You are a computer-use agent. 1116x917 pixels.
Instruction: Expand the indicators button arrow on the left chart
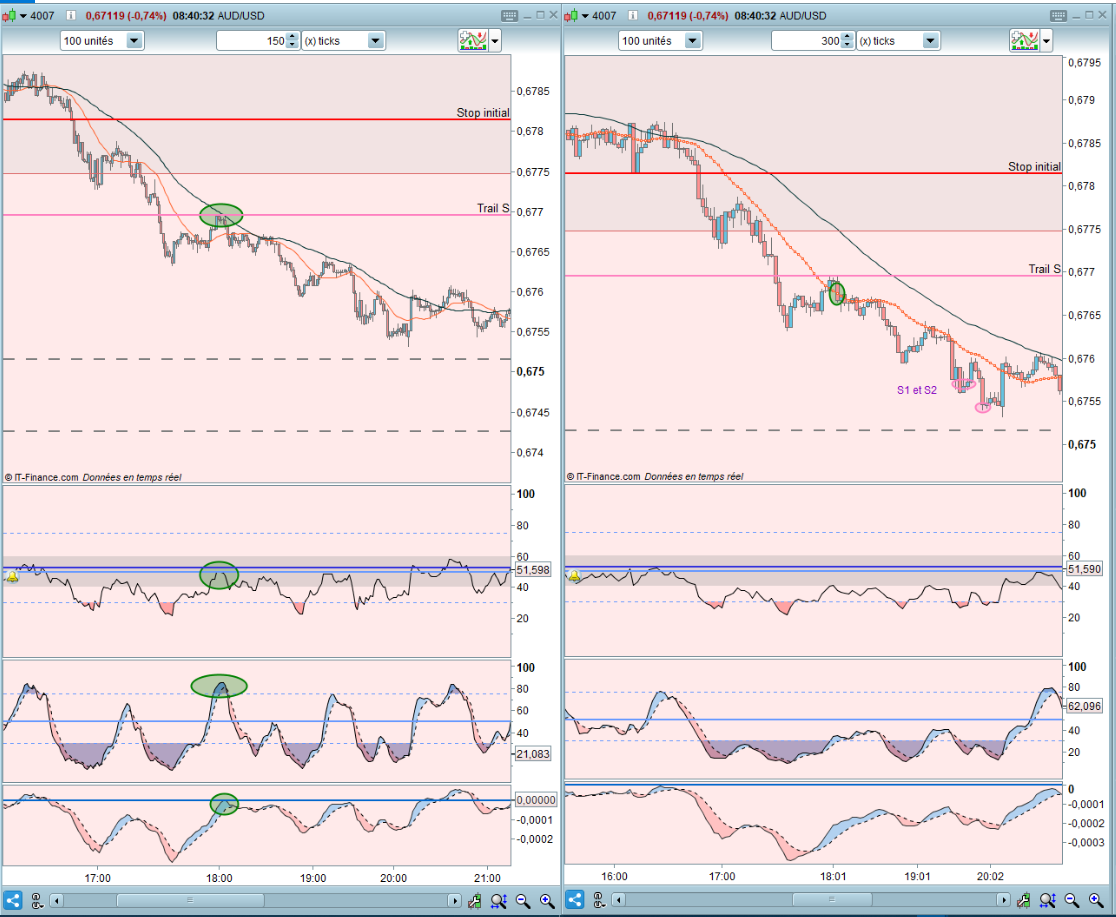coord(495,41)
